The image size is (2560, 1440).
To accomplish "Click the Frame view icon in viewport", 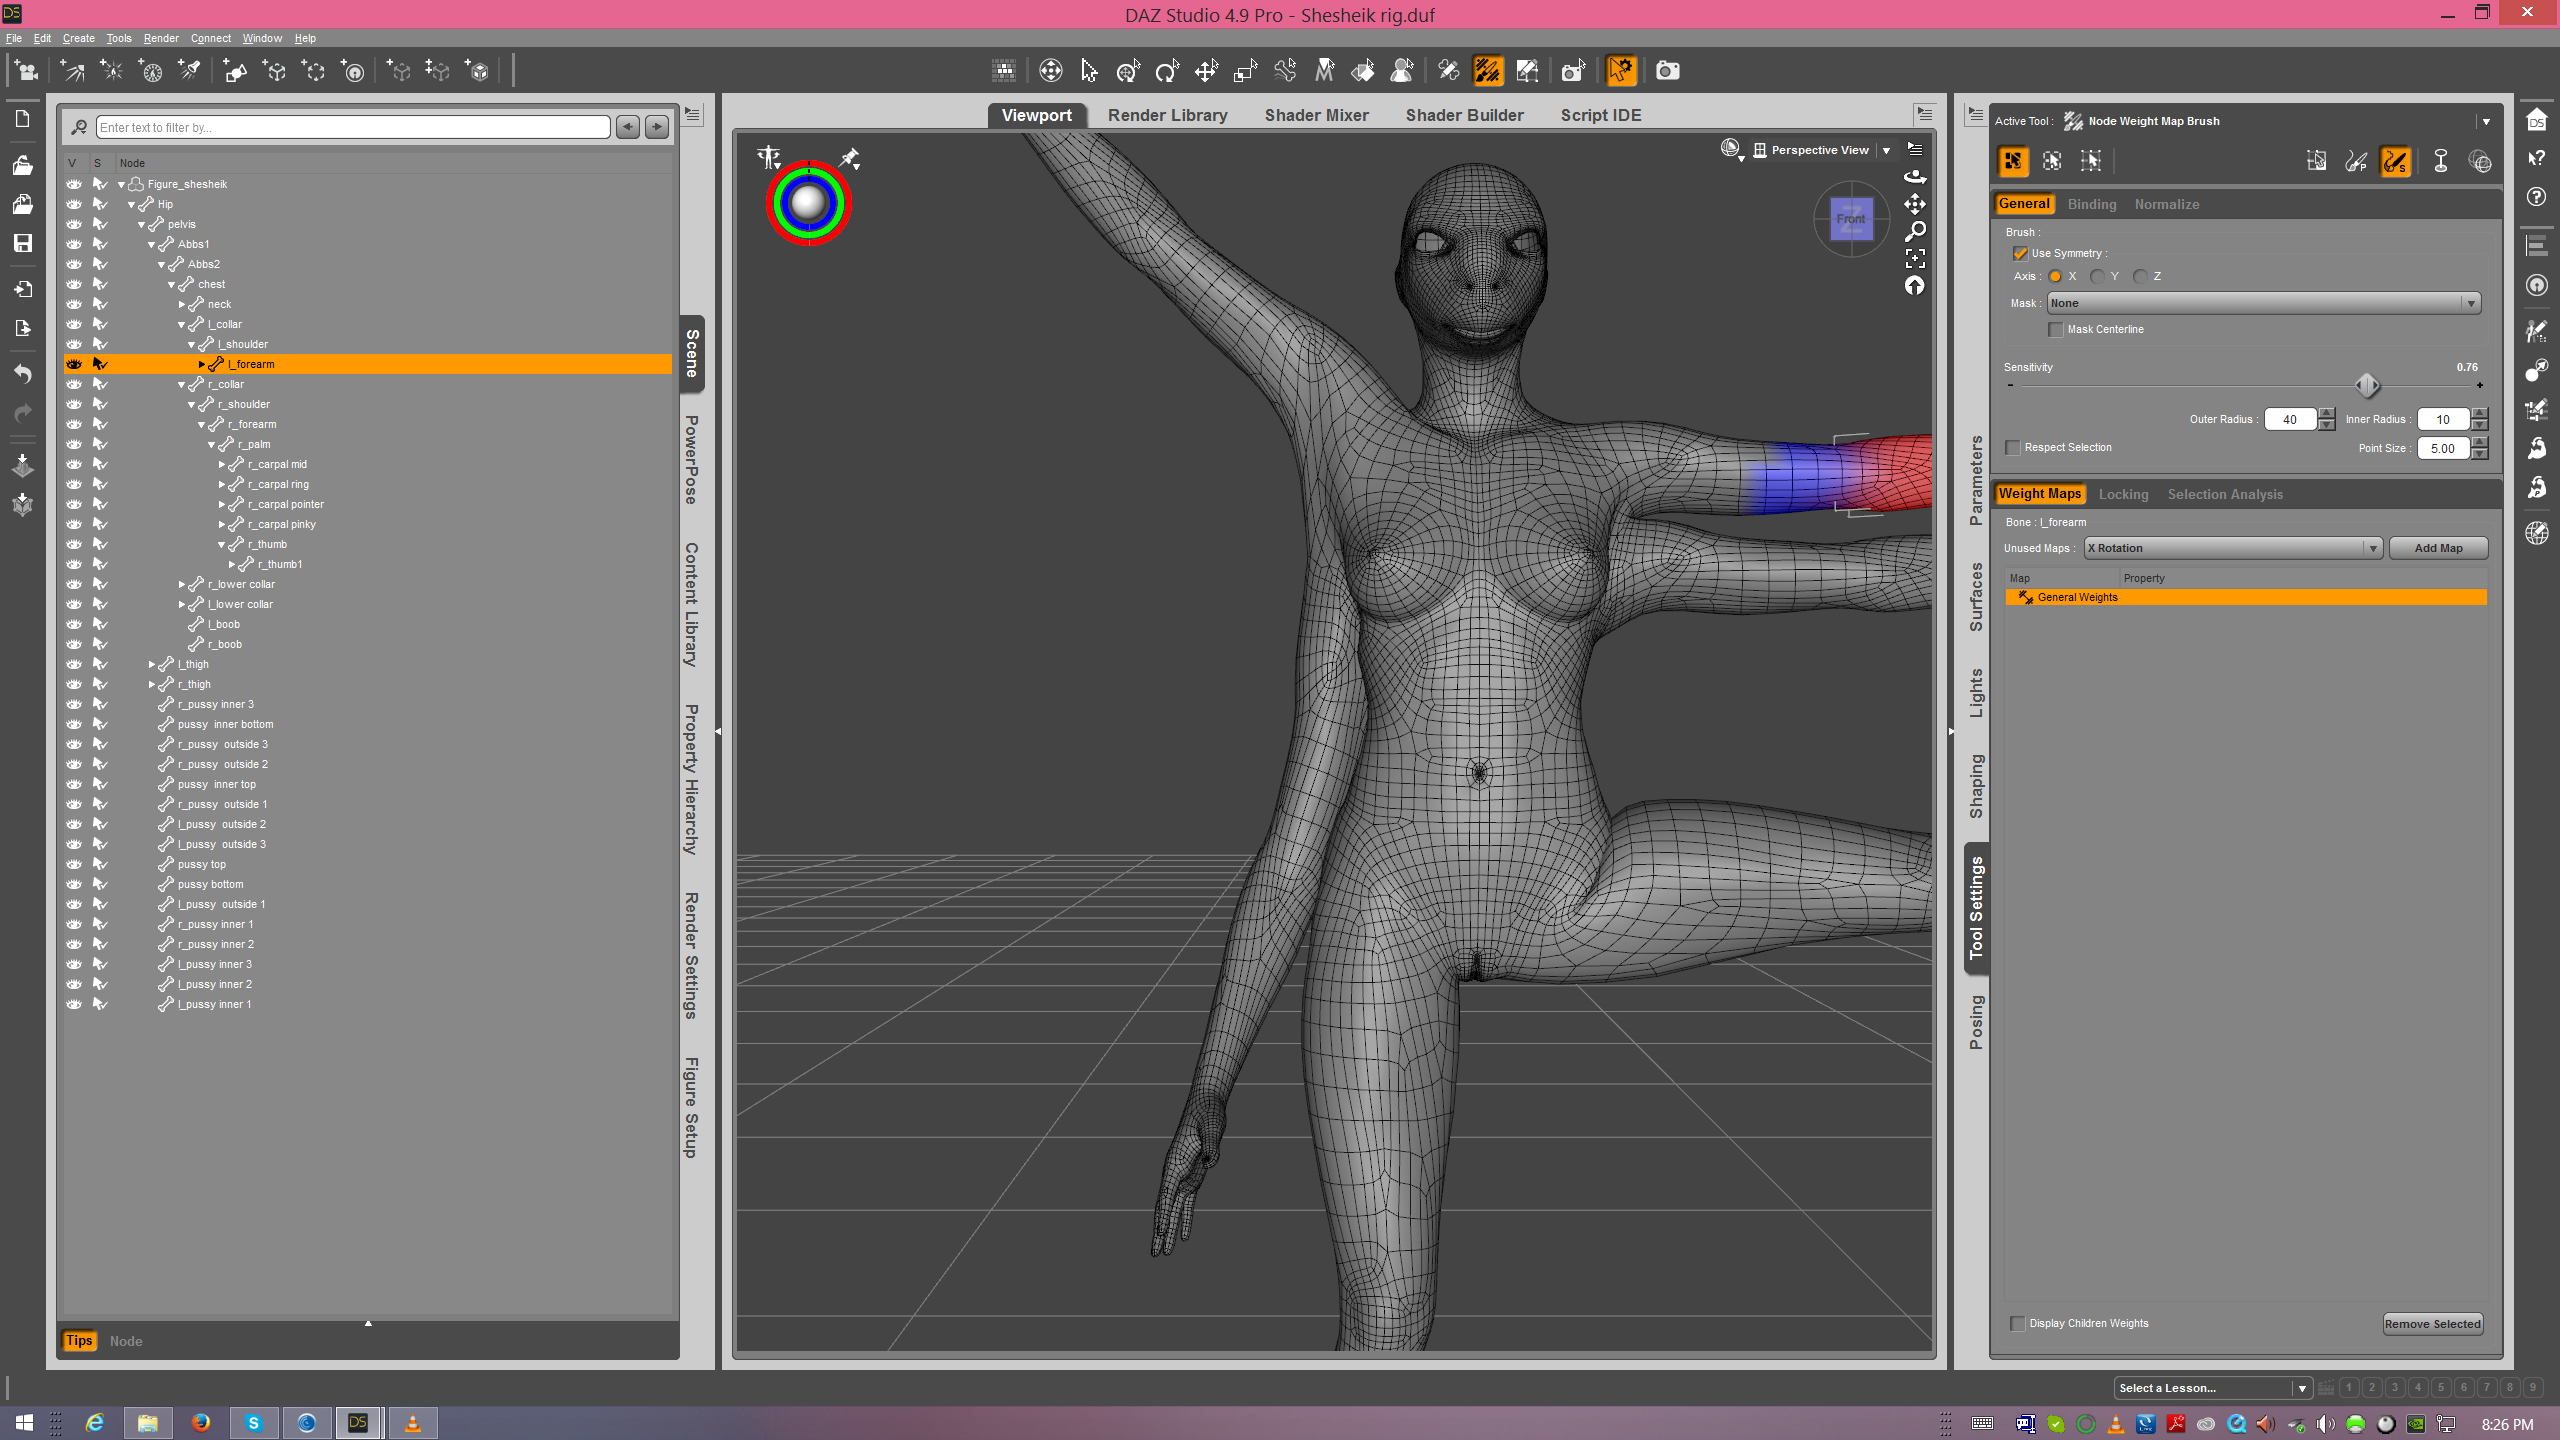I will coord(1914,259).
